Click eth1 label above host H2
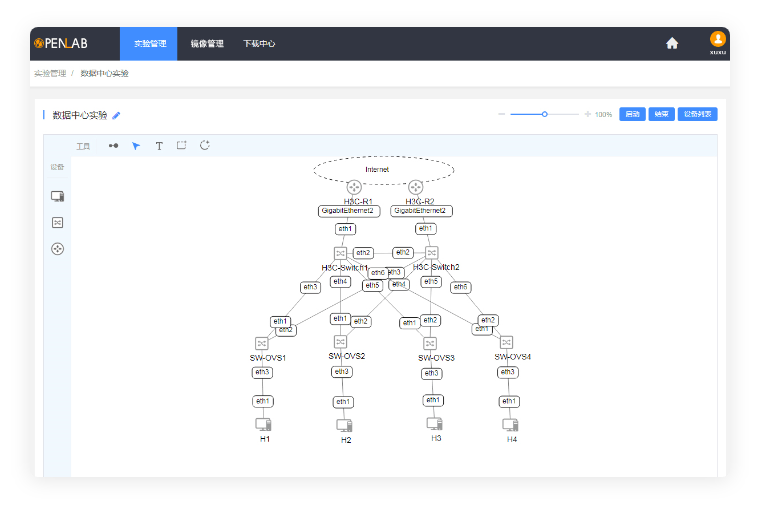This screenshot has width=760, height=510. pos(343,402)
